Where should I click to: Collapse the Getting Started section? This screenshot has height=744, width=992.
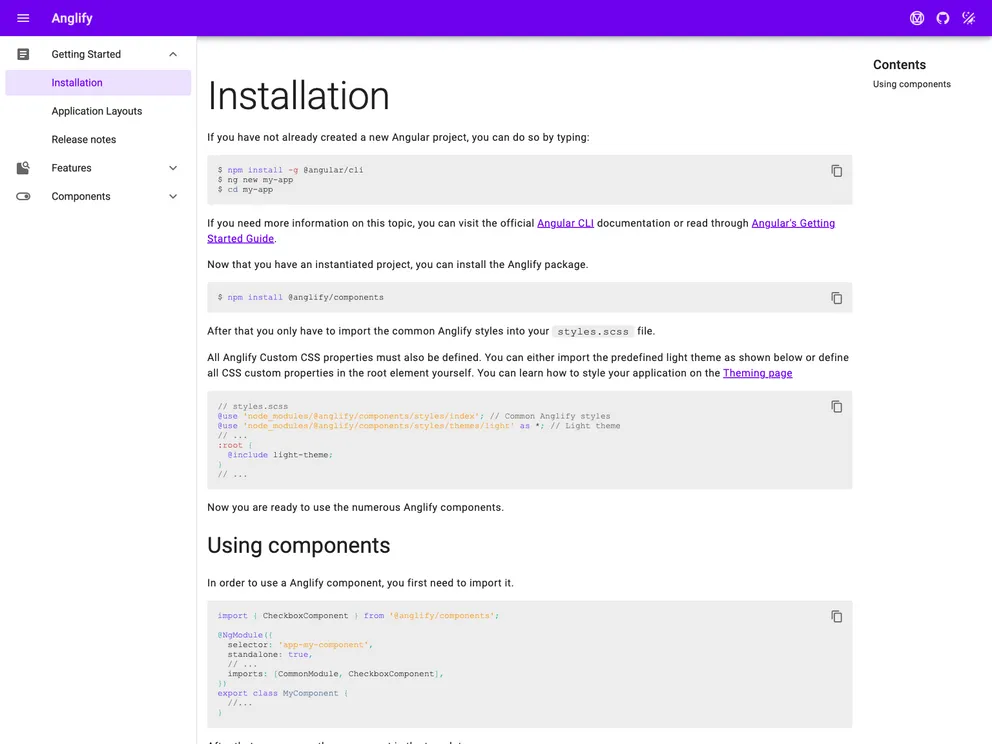tap(172, 53)
